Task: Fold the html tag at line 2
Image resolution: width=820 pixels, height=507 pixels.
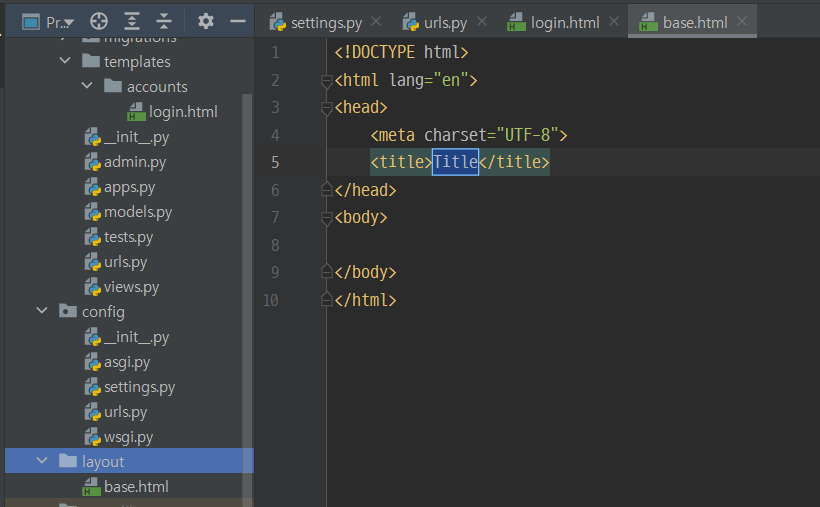Action: pyautogui.click(x=326, y=81)
